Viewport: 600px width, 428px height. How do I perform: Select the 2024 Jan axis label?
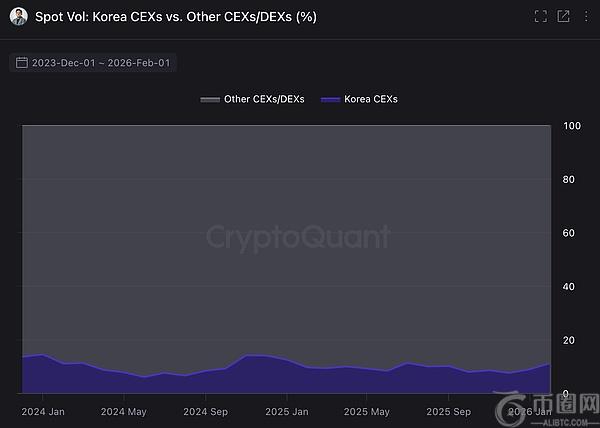coord(43,411)
